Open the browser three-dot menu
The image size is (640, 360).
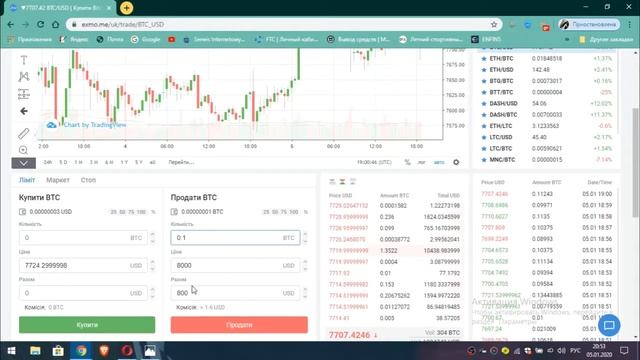pyautogui.click(x=630, y=24)
